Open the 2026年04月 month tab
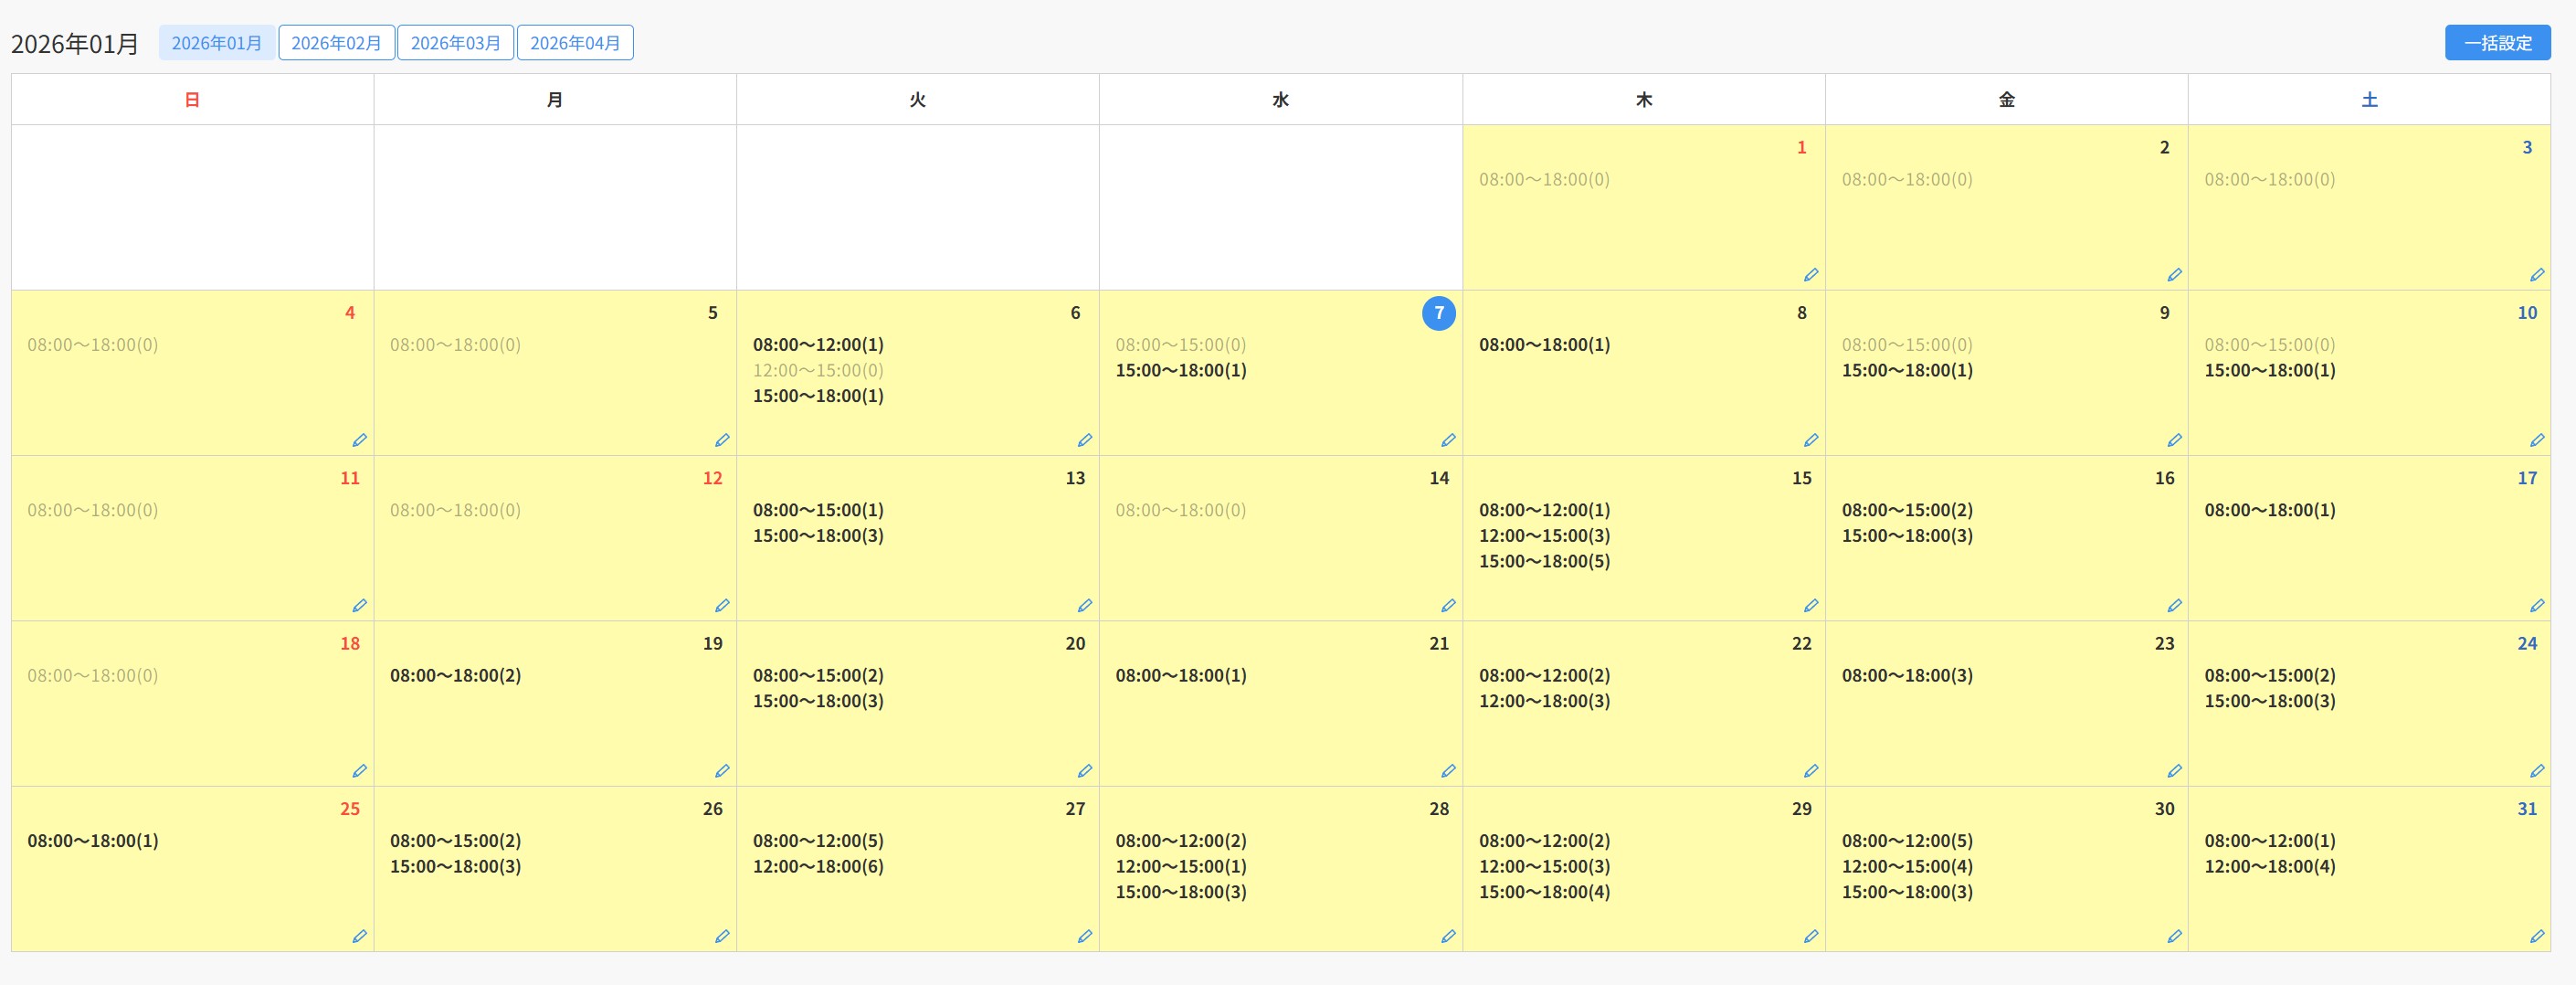 575,43
